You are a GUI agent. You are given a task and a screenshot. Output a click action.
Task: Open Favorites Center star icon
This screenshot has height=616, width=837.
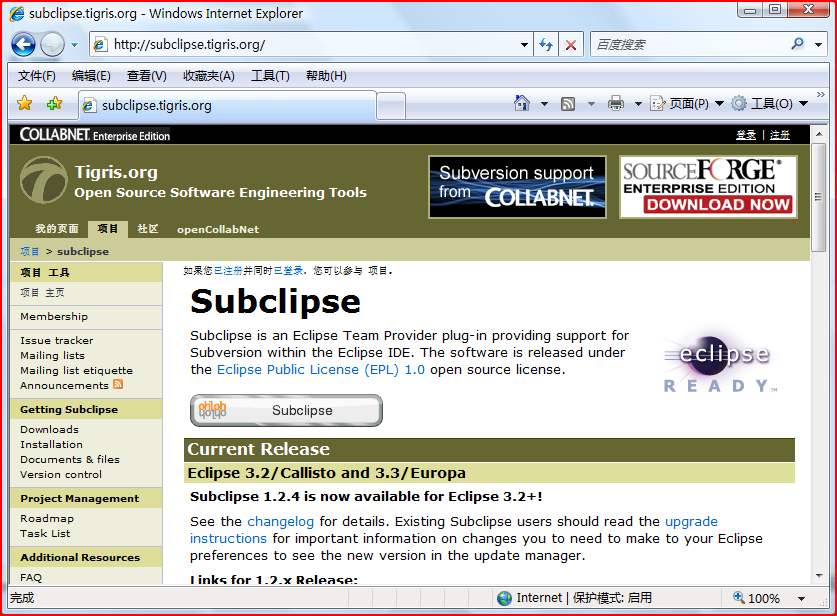click(x=25, y=103)
